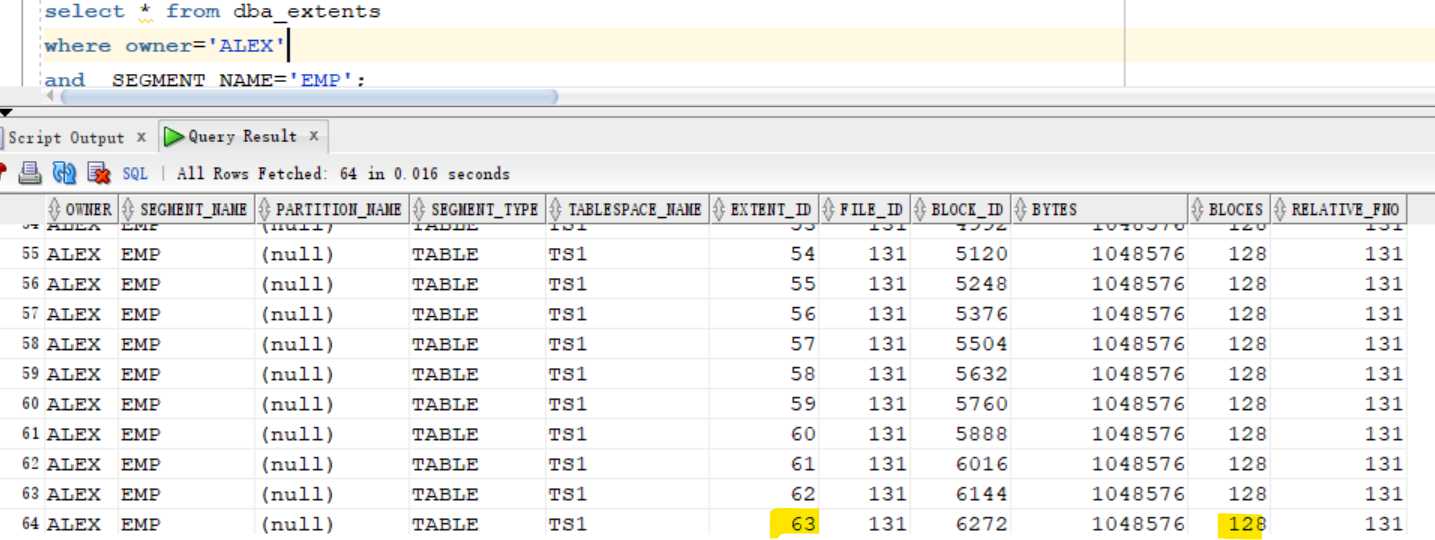Click the where owner='ALEX' editor line
This screenshot has width=1435, height=540.
165,46
